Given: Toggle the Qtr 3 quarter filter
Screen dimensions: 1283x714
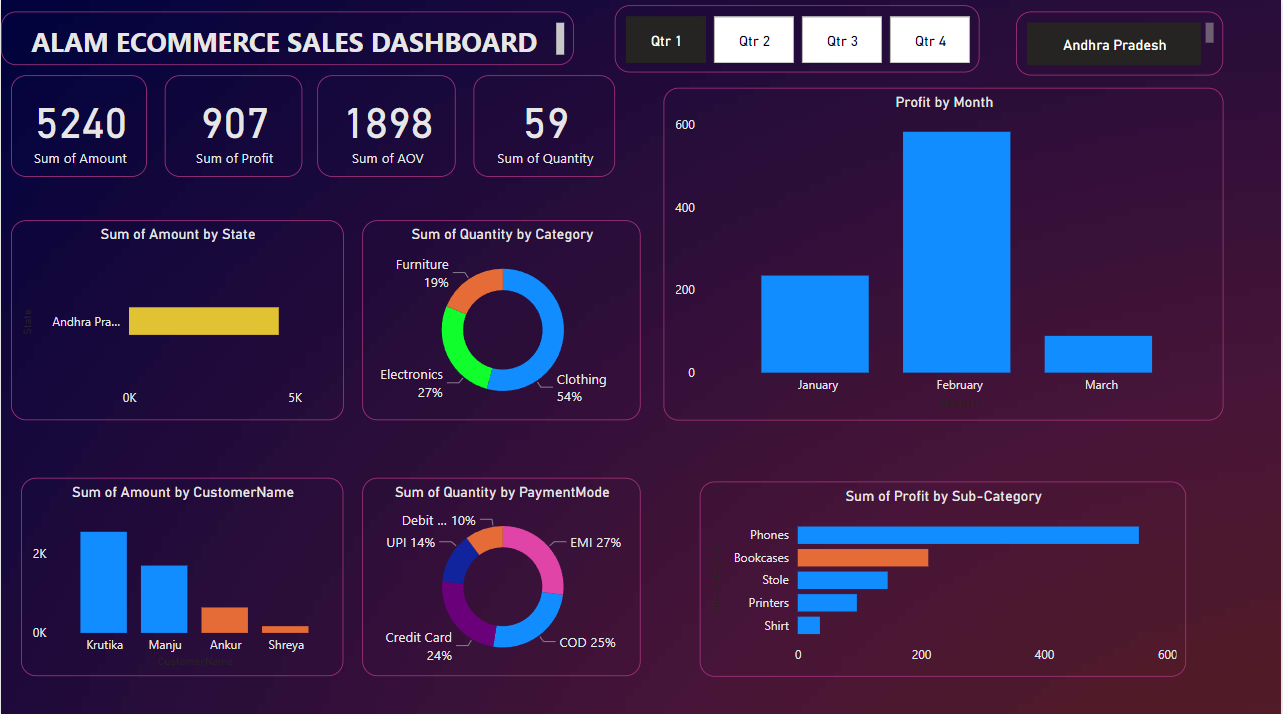Looking at the screenshot, I should pyautogui.click(x=842, y=41).
